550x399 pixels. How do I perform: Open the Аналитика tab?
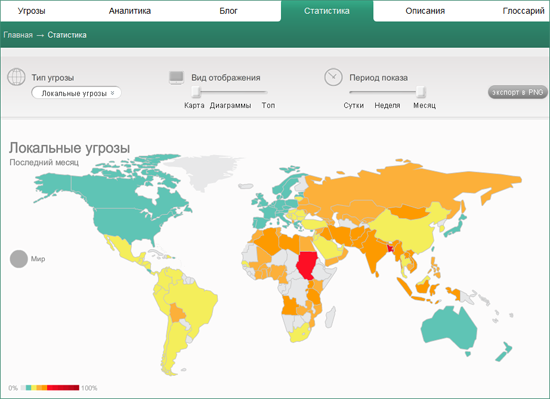[130, 11]
